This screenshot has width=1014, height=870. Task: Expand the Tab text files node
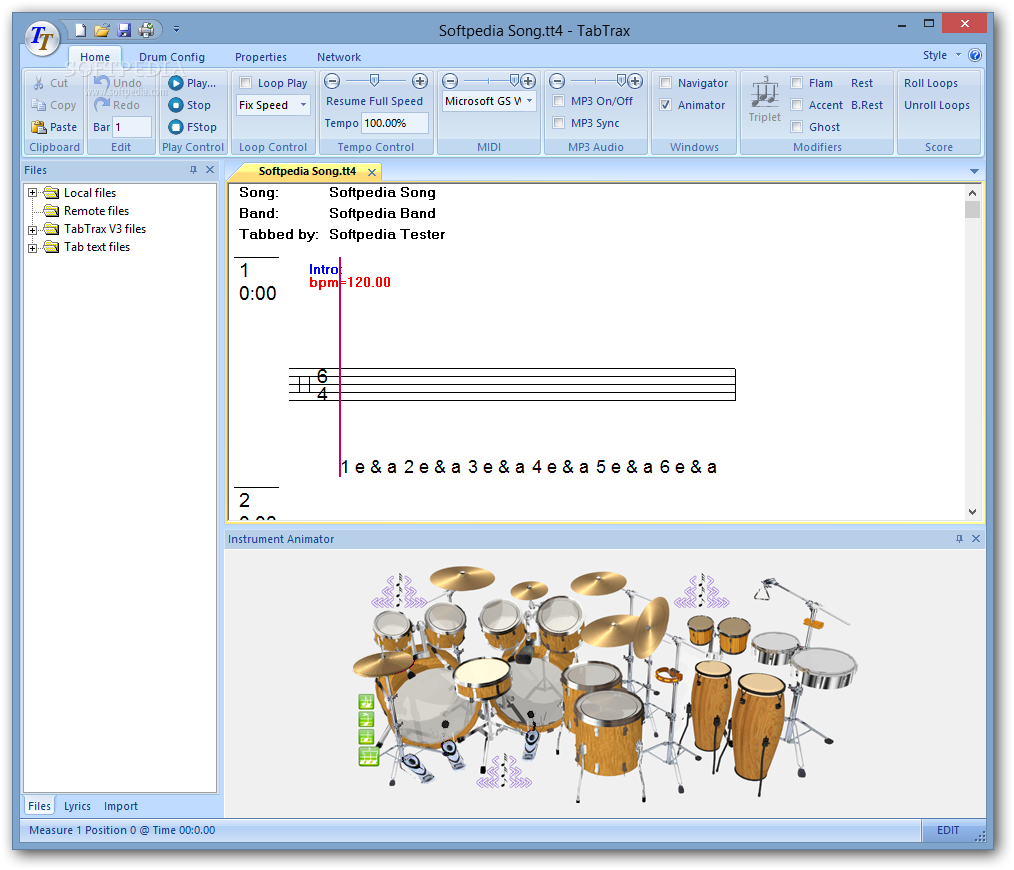[32, 248]
